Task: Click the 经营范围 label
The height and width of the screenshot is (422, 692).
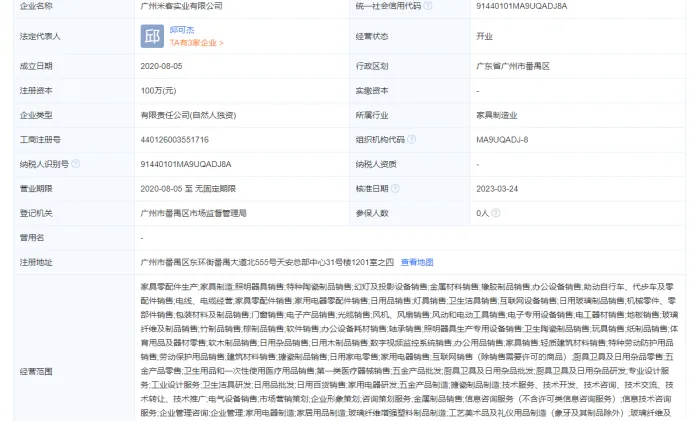Action: pos(36,371)
